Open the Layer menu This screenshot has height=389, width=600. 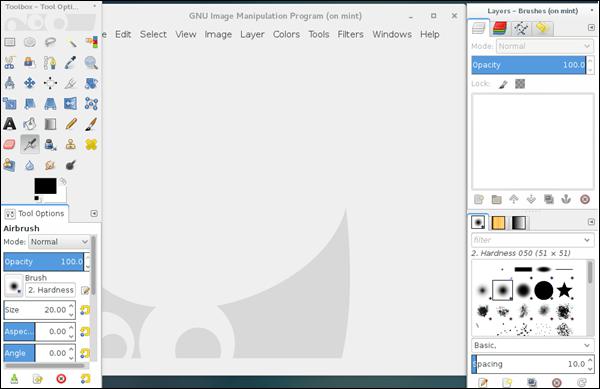click(252, 34)
